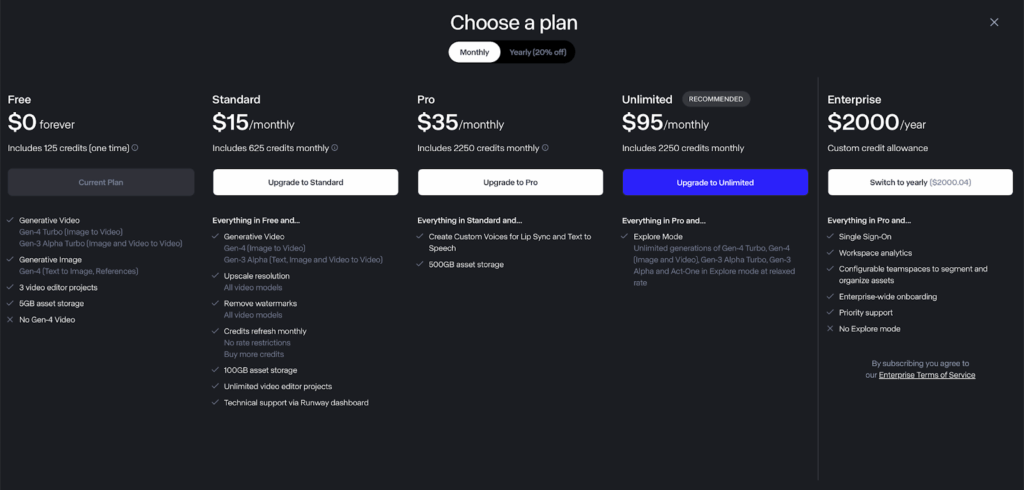This screenshot has width=1024, height=490.
Task: Click the checkmark beside Remove watermarks
Action: 215,303
